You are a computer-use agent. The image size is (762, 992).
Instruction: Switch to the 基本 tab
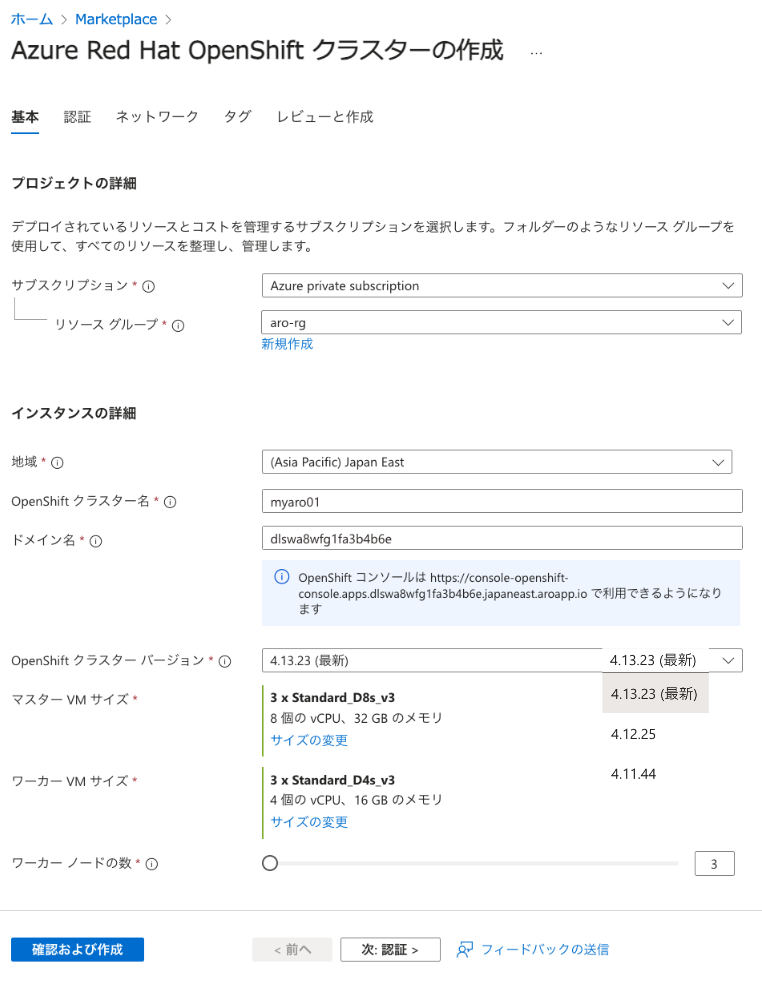pyautogui.click(x=25, y=117)
